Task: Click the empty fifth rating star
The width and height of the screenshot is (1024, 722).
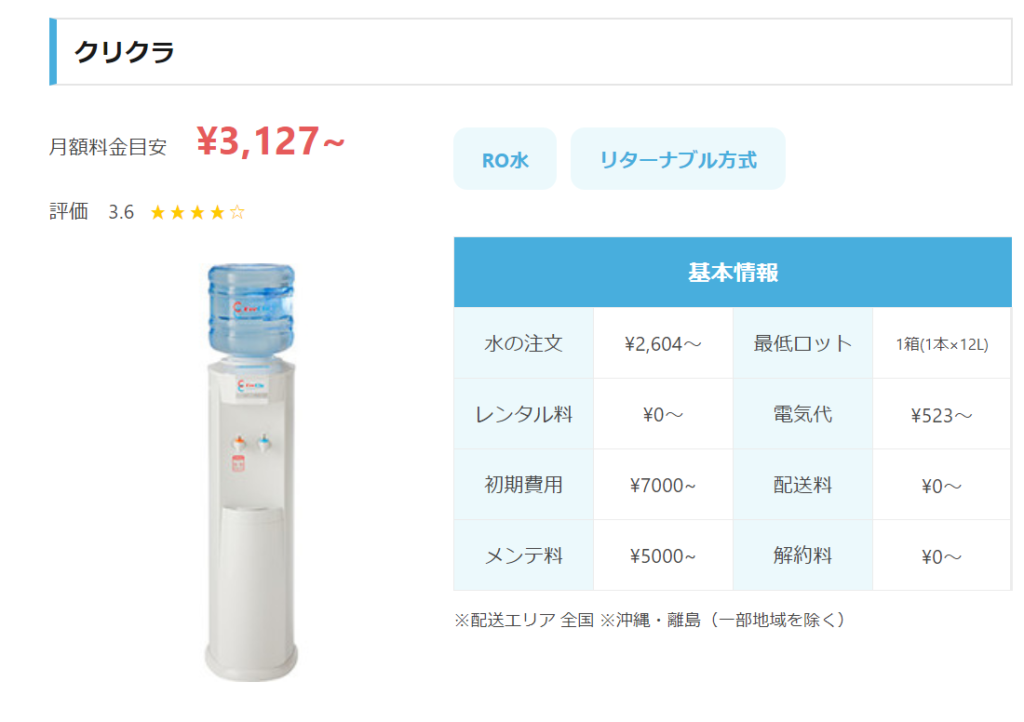Action: [237, 212]
